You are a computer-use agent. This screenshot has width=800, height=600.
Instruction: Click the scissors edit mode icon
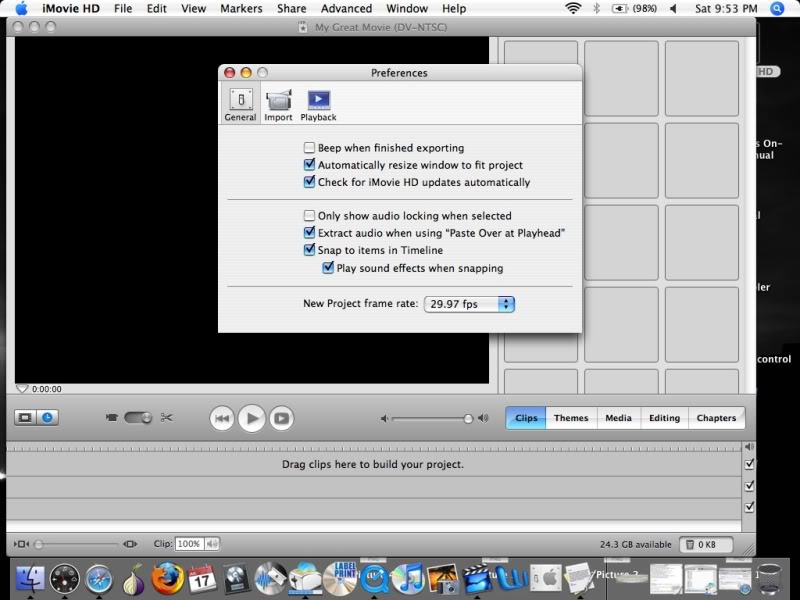[x=166, y=418]
